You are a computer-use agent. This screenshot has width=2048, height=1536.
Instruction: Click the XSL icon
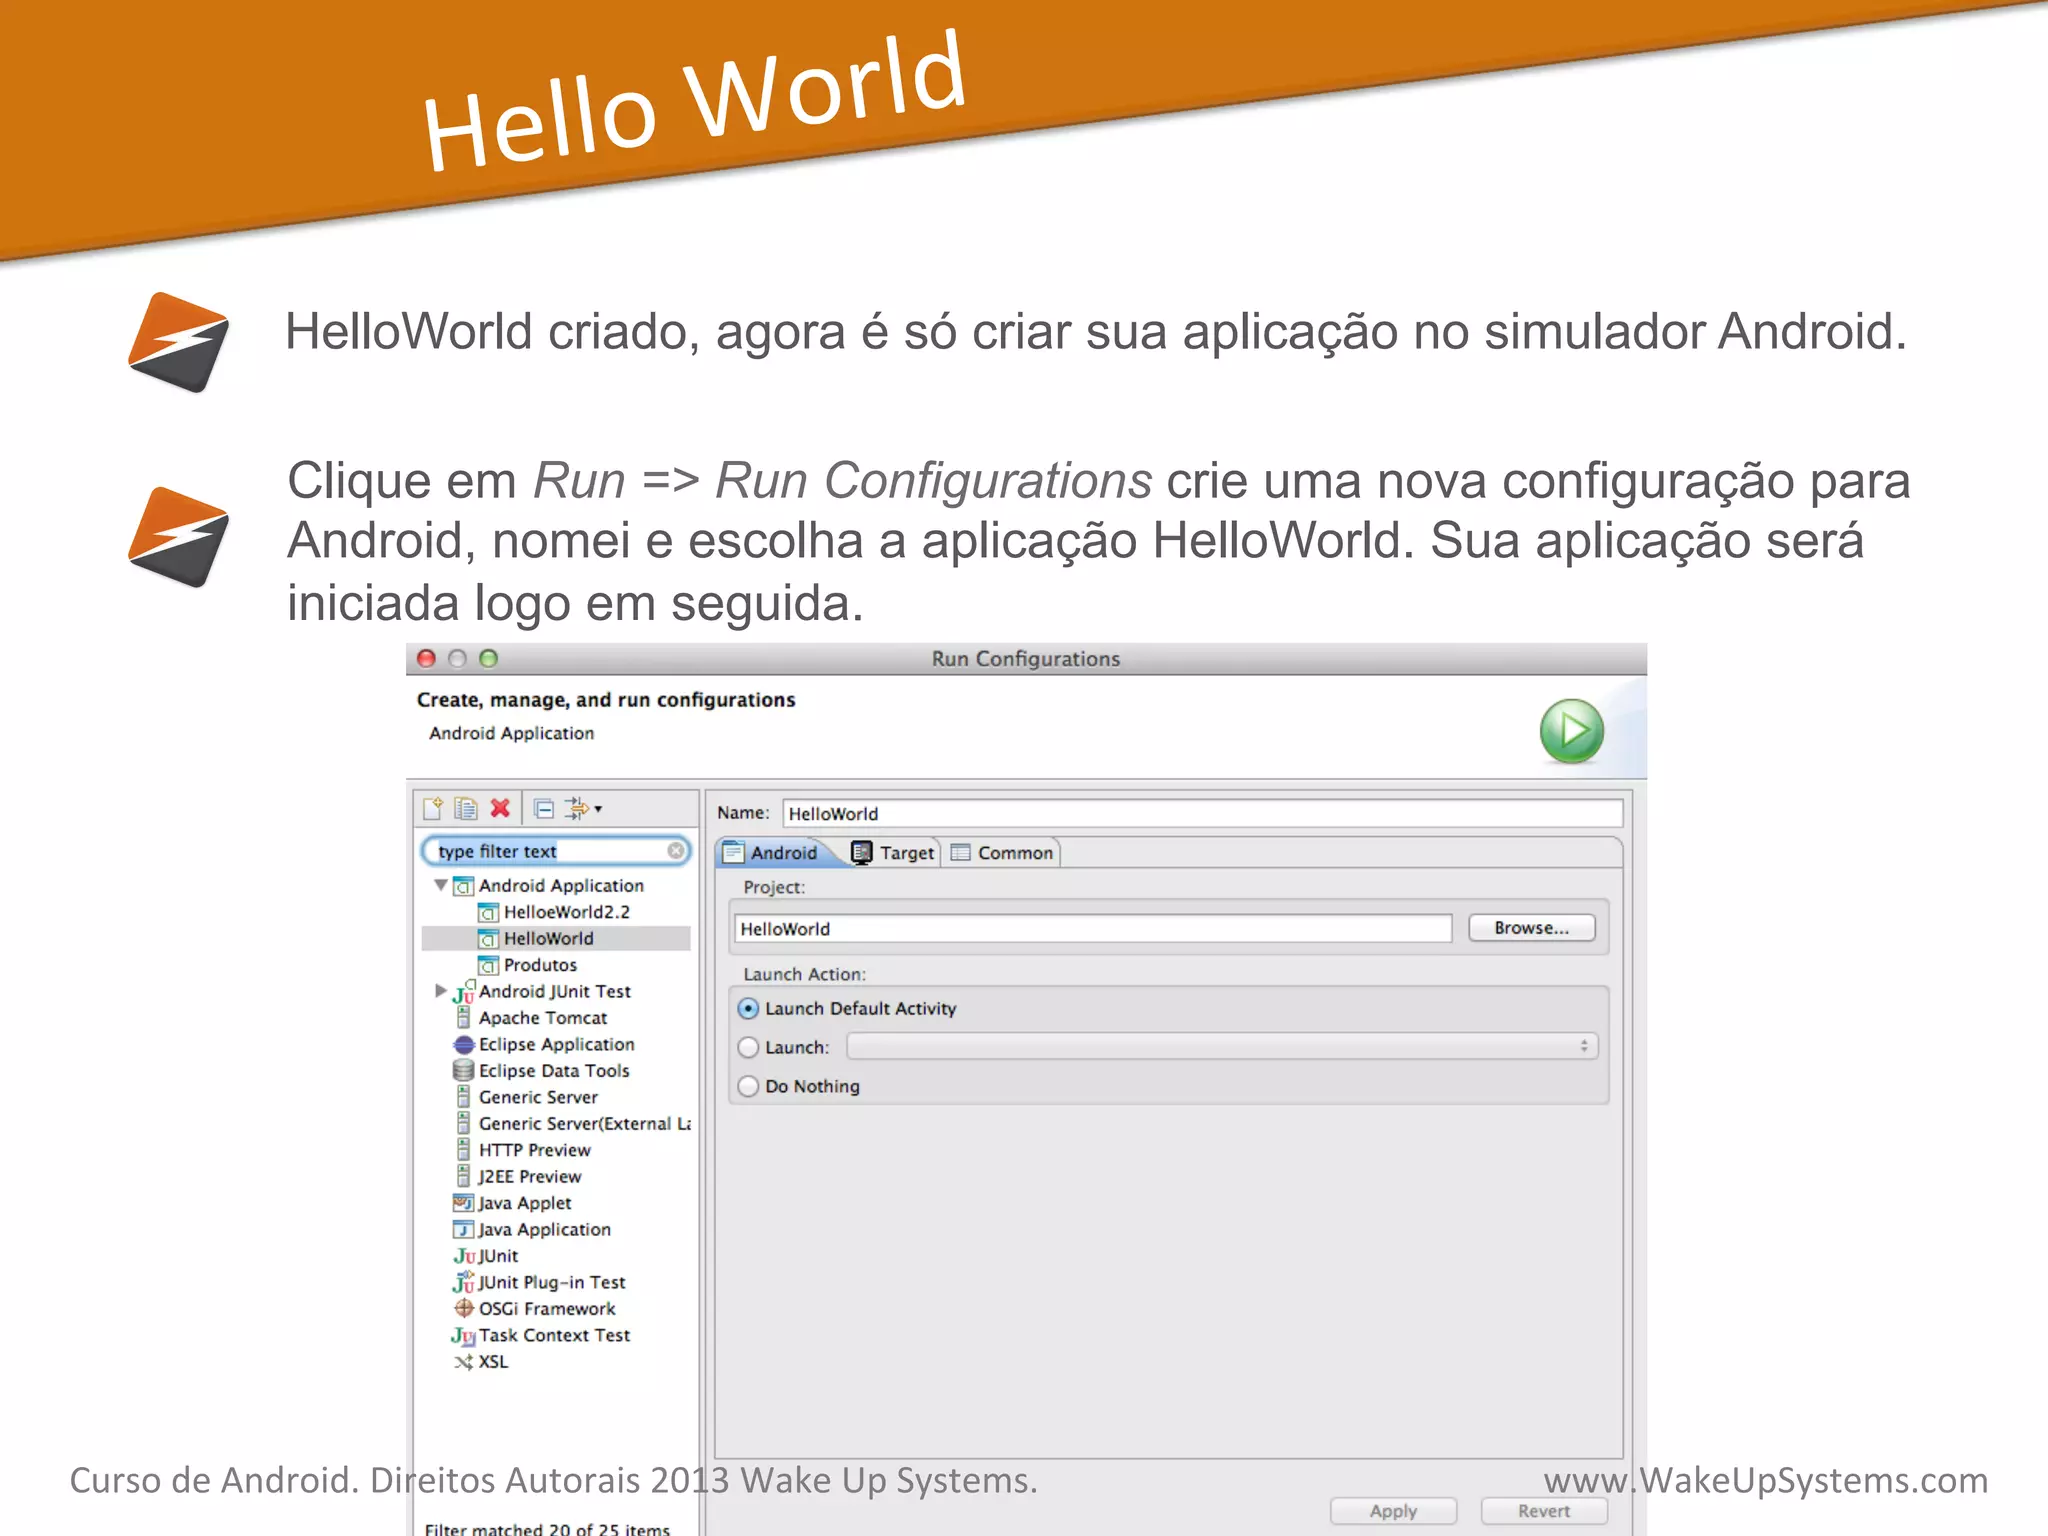463,1362
